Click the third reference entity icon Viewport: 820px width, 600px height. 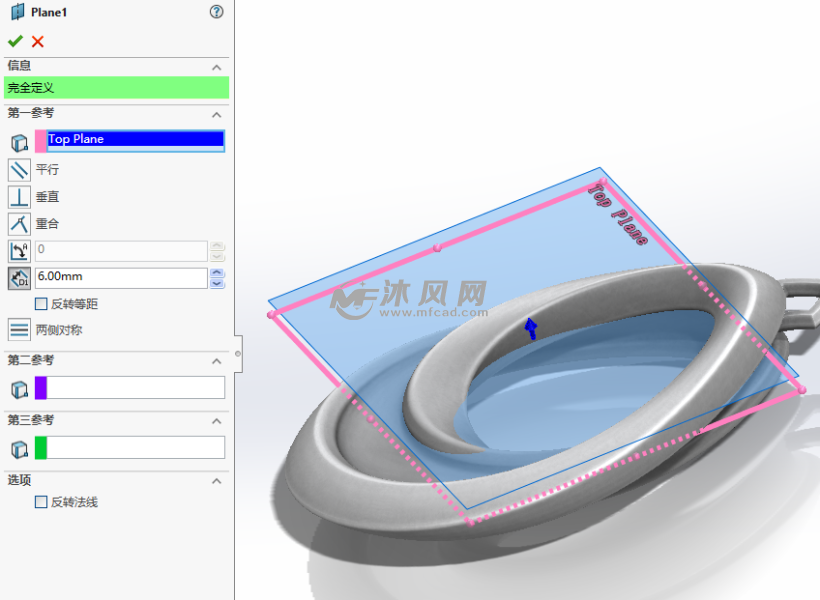[x=19, y=449]
